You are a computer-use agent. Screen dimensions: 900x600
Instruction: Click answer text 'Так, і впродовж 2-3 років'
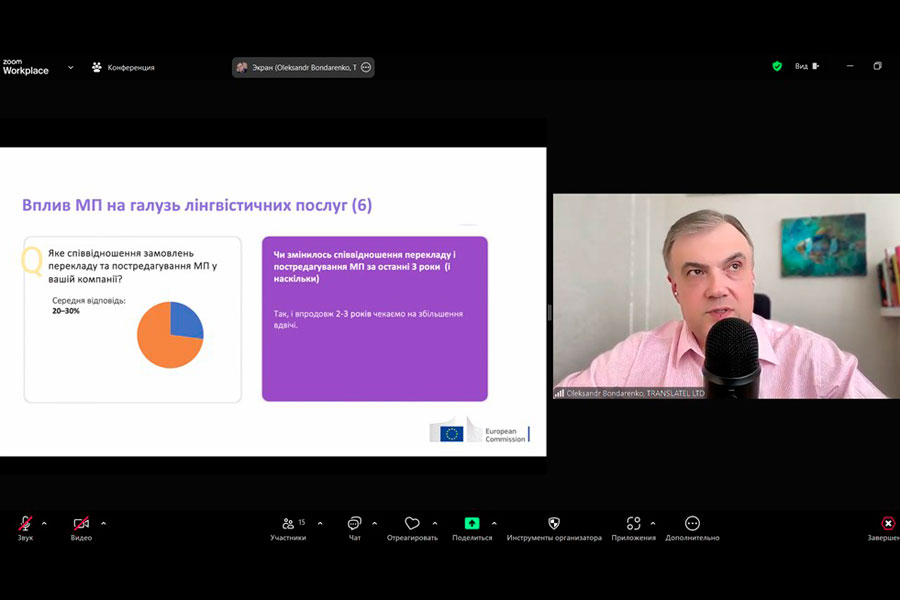[x=324, y=314]
